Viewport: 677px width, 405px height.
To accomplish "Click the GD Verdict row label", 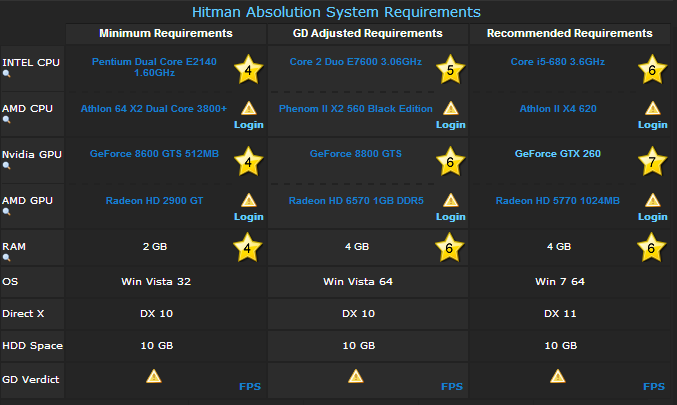I will (x=31, y=380).
